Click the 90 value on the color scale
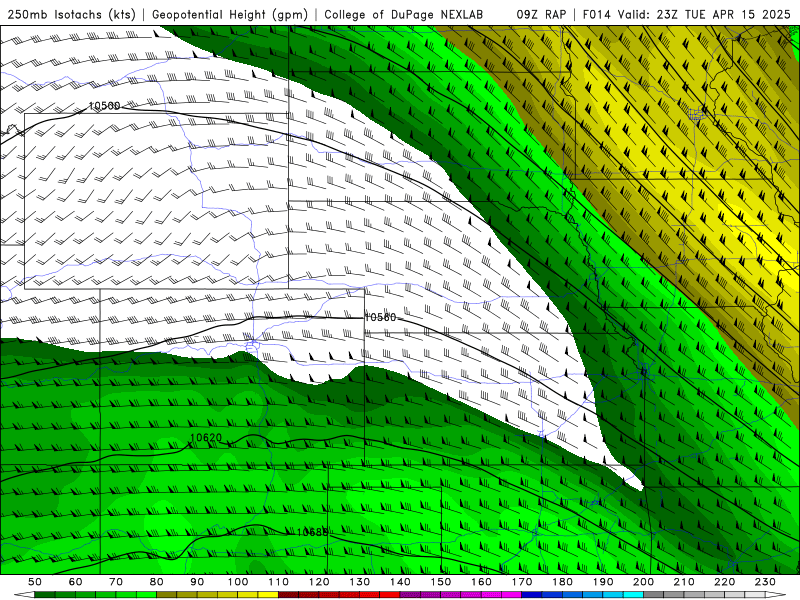The height and width of the screenshot is (600, 800). [x=197, y=582]
